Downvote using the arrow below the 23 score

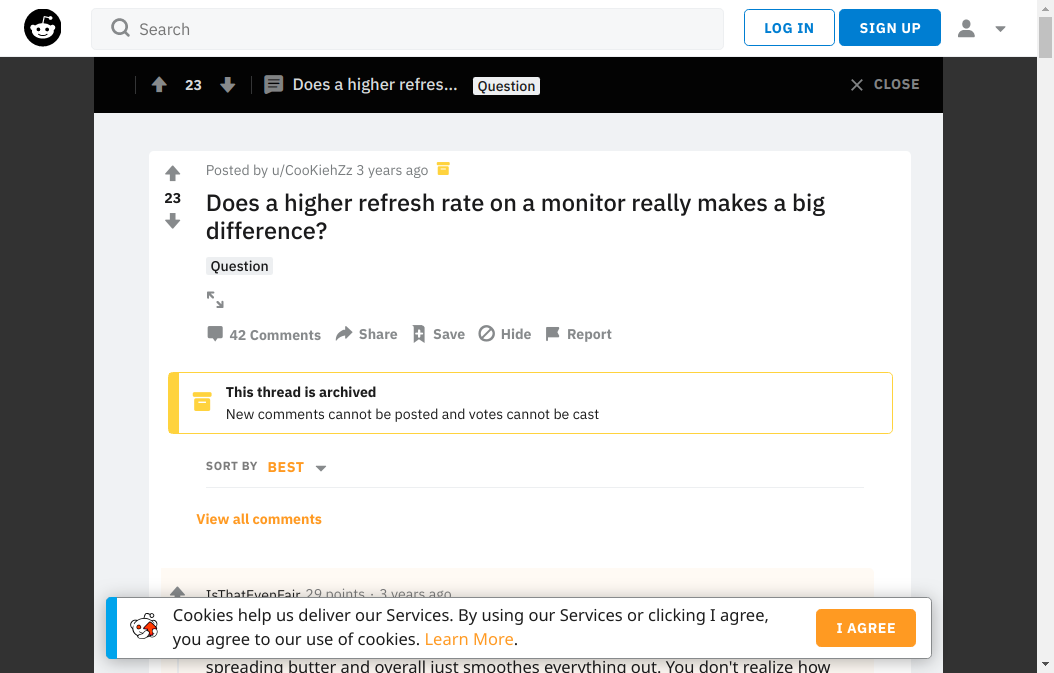point(173,221)
